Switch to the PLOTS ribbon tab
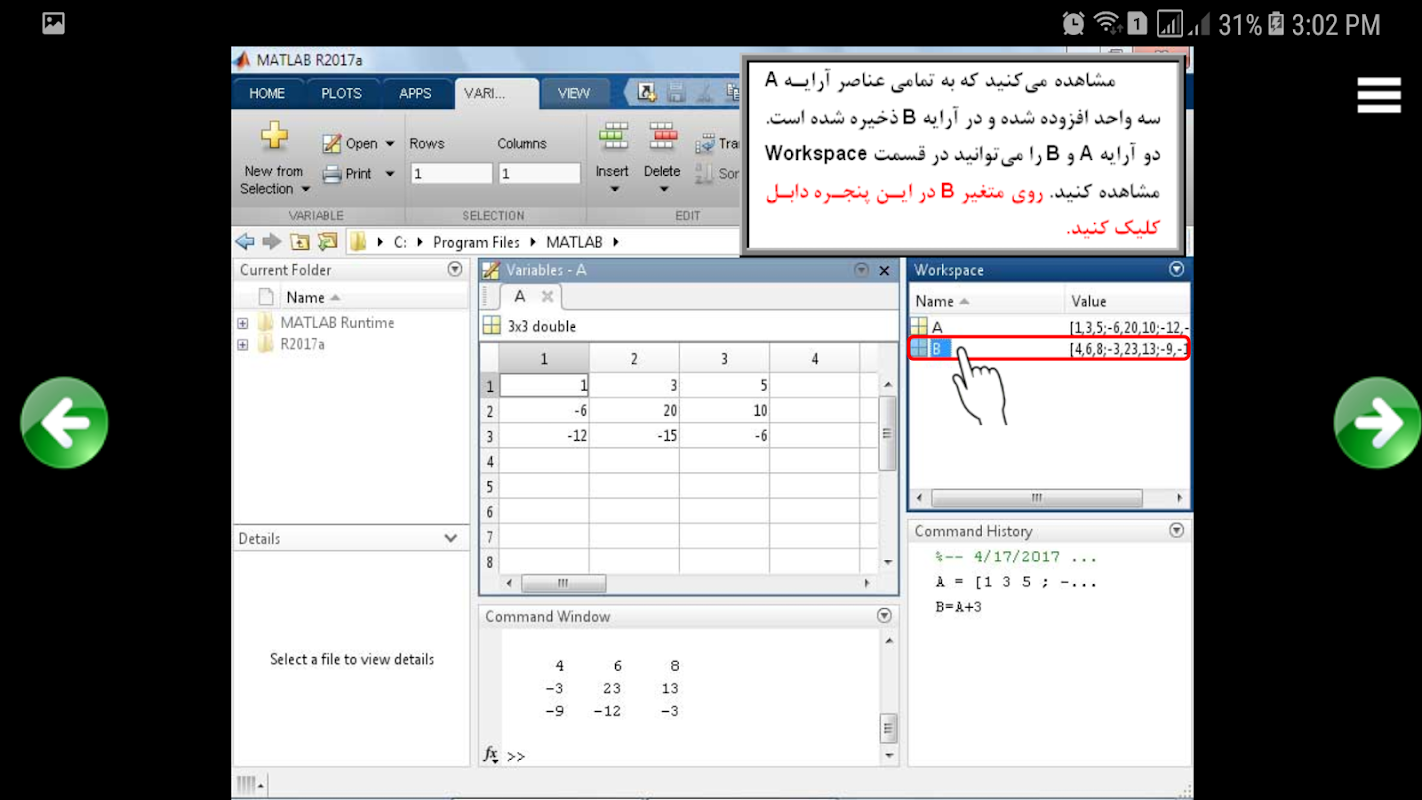The width and height of the screenshot is (1422, 800). [341, 93]
